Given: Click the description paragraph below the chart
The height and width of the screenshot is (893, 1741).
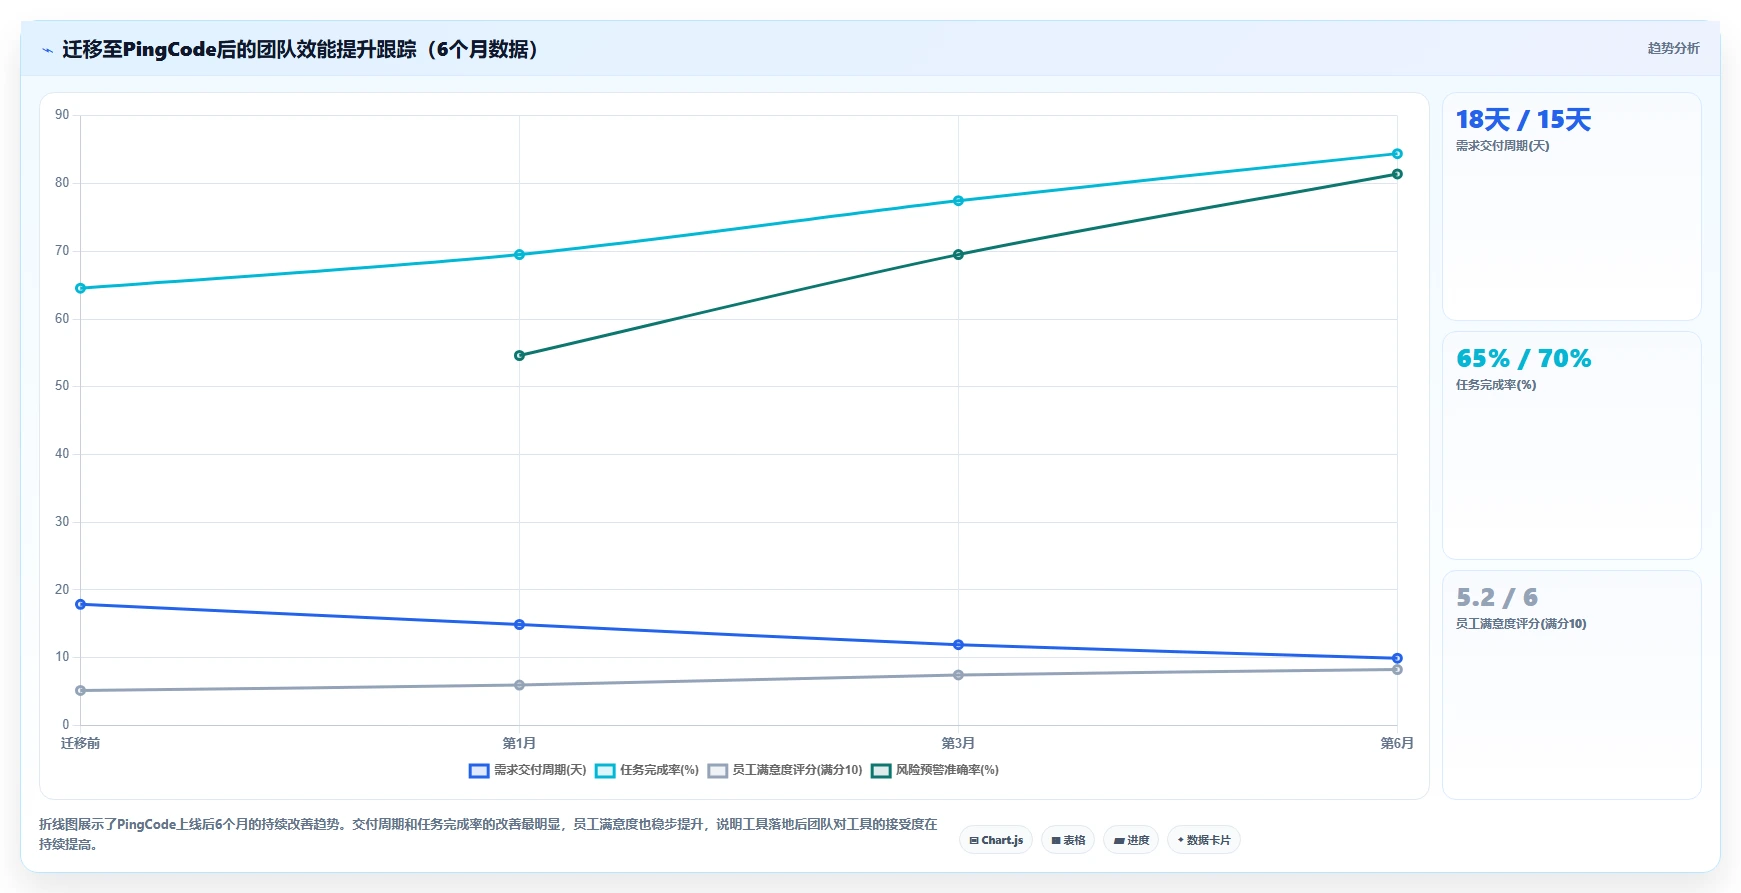Looking at the screenshot, I should click(x=488, y=834).
